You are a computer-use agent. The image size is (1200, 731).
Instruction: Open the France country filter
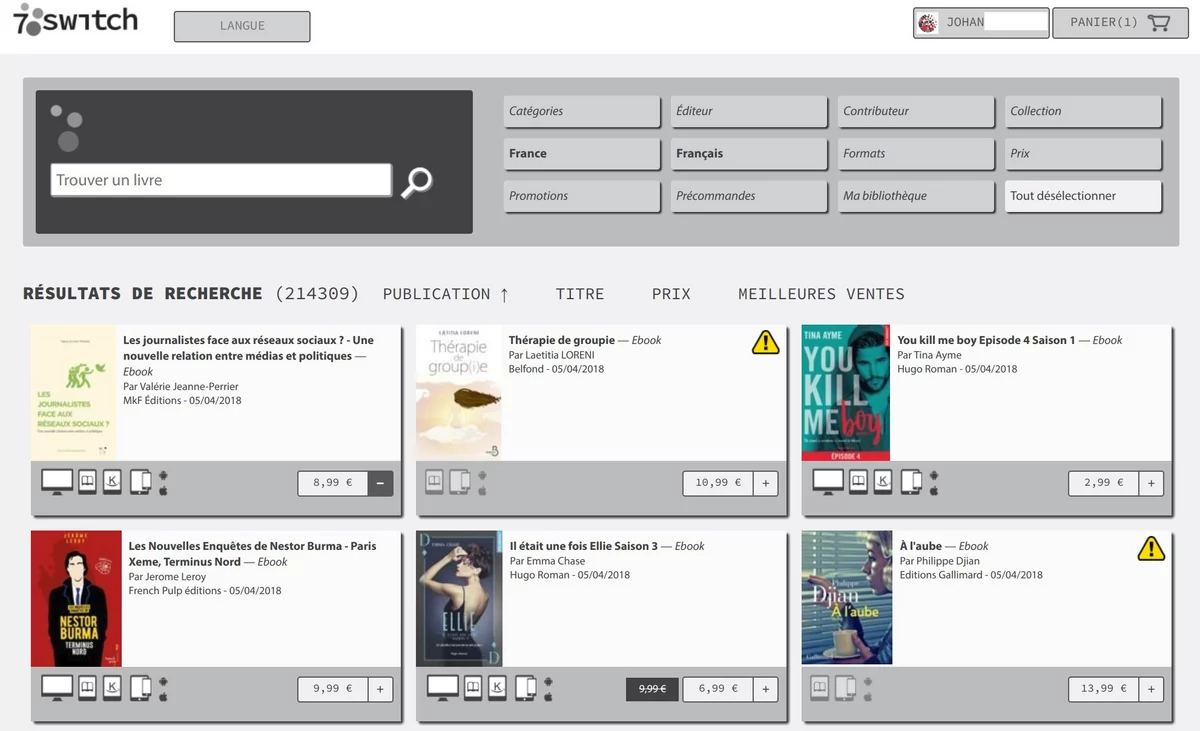[582, 154]
